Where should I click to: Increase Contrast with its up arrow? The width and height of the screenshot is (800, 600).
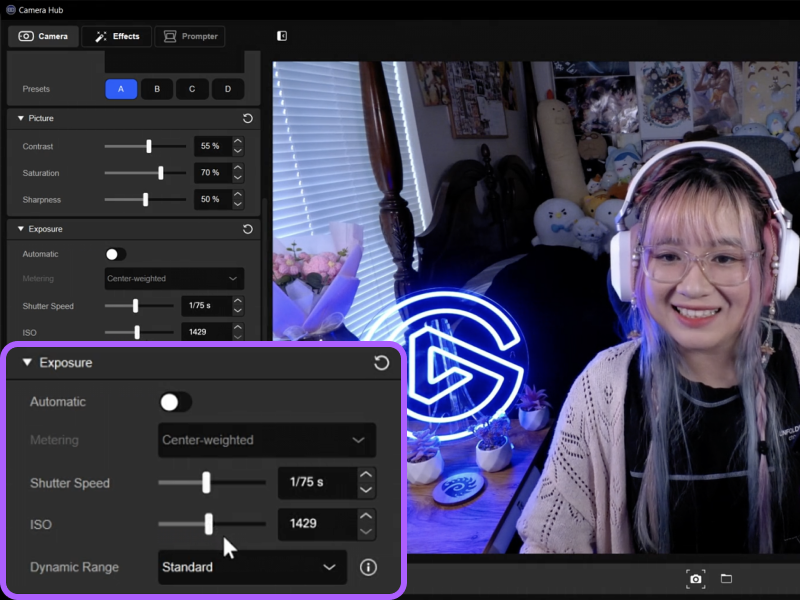(238, 141)
